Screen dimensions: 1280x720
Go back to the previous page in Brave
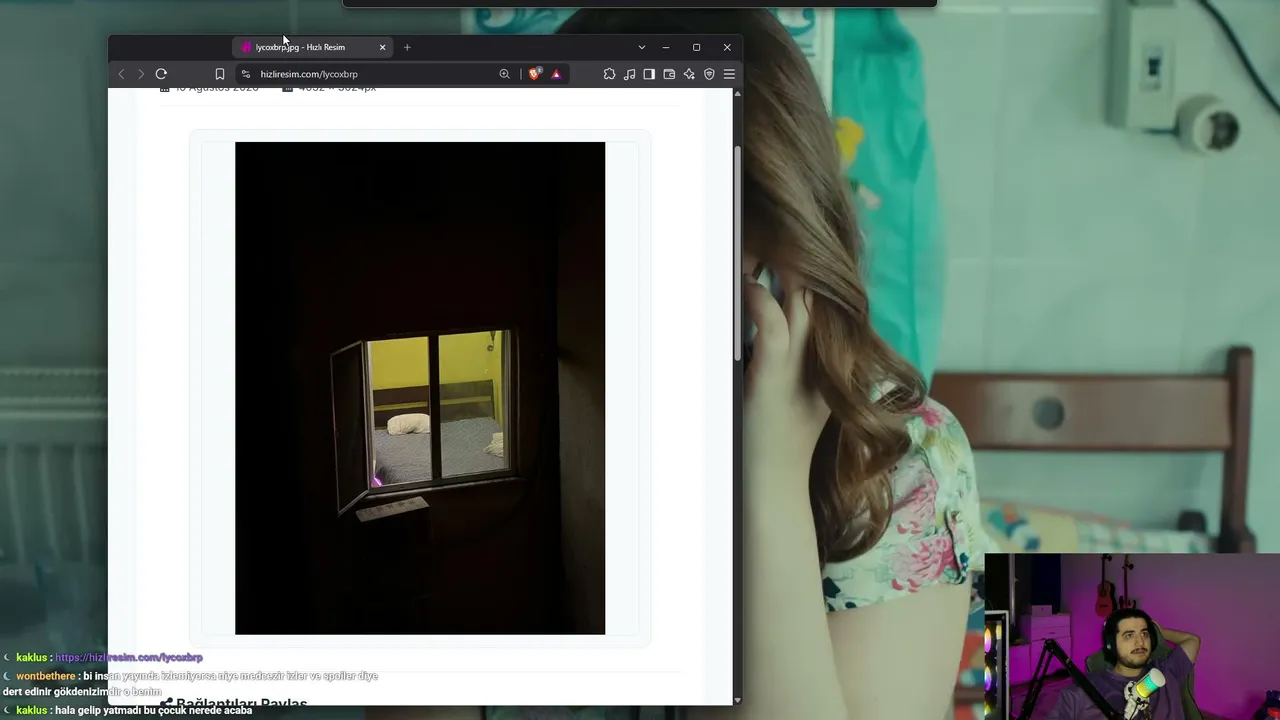click(121, 74)
